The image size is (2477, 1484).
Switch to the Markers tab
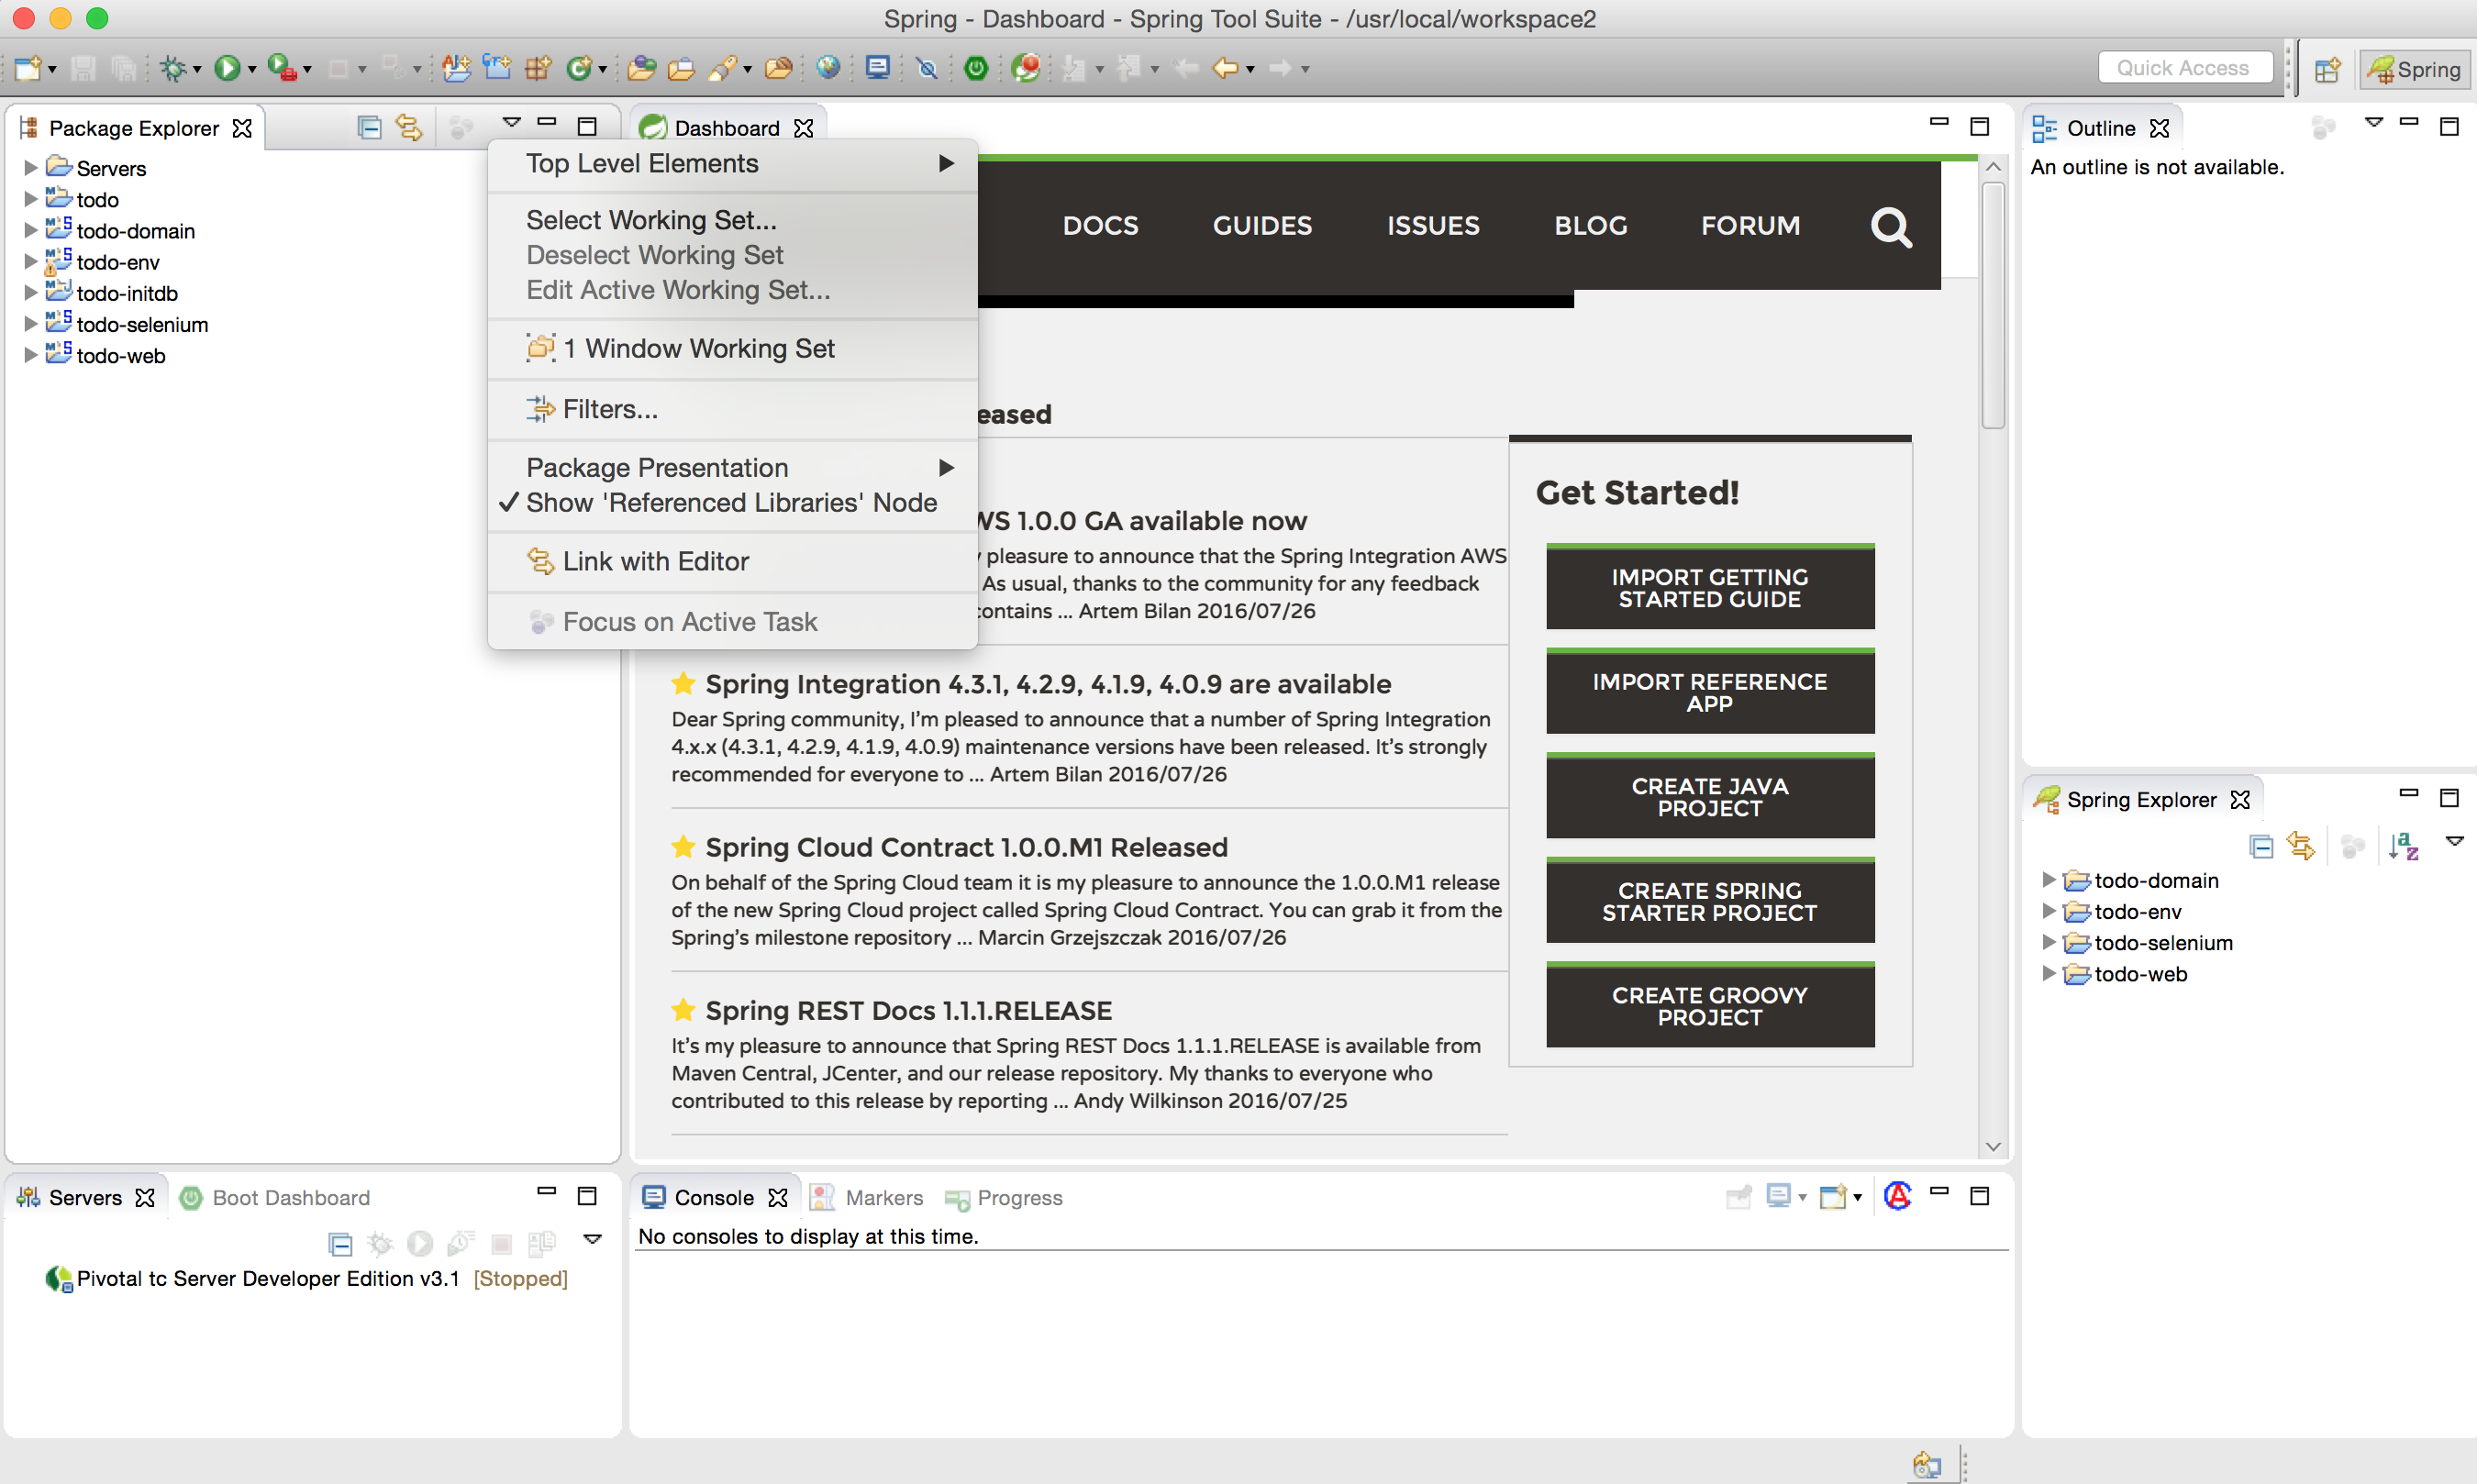click(x=884, y=1197)
